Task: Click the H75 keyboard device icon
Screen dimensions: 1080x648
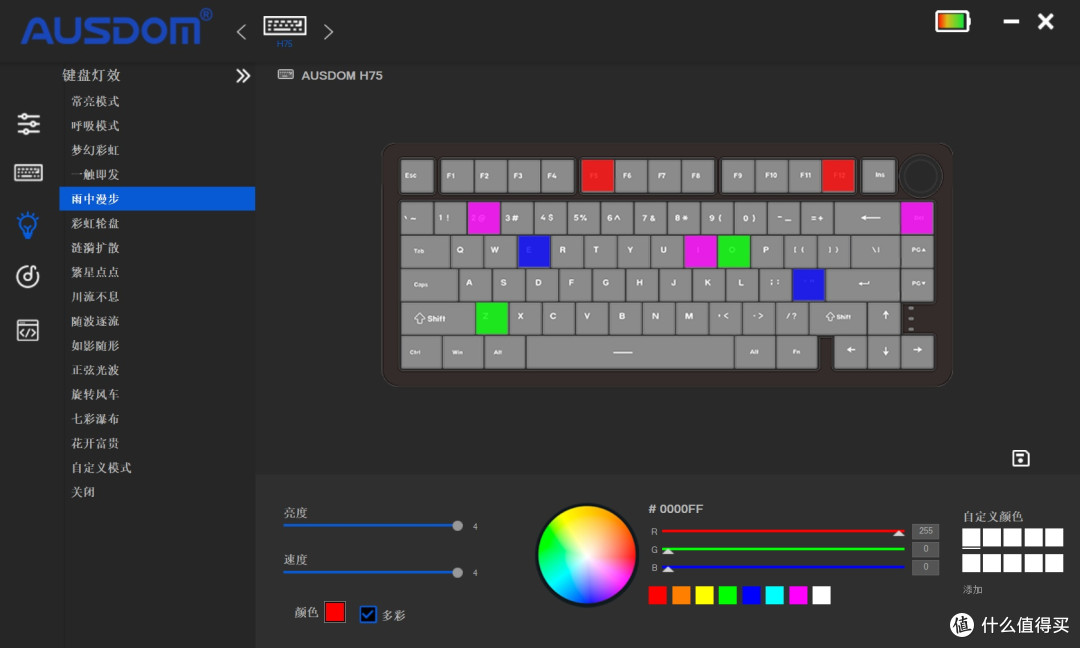Action: (284, 26)
